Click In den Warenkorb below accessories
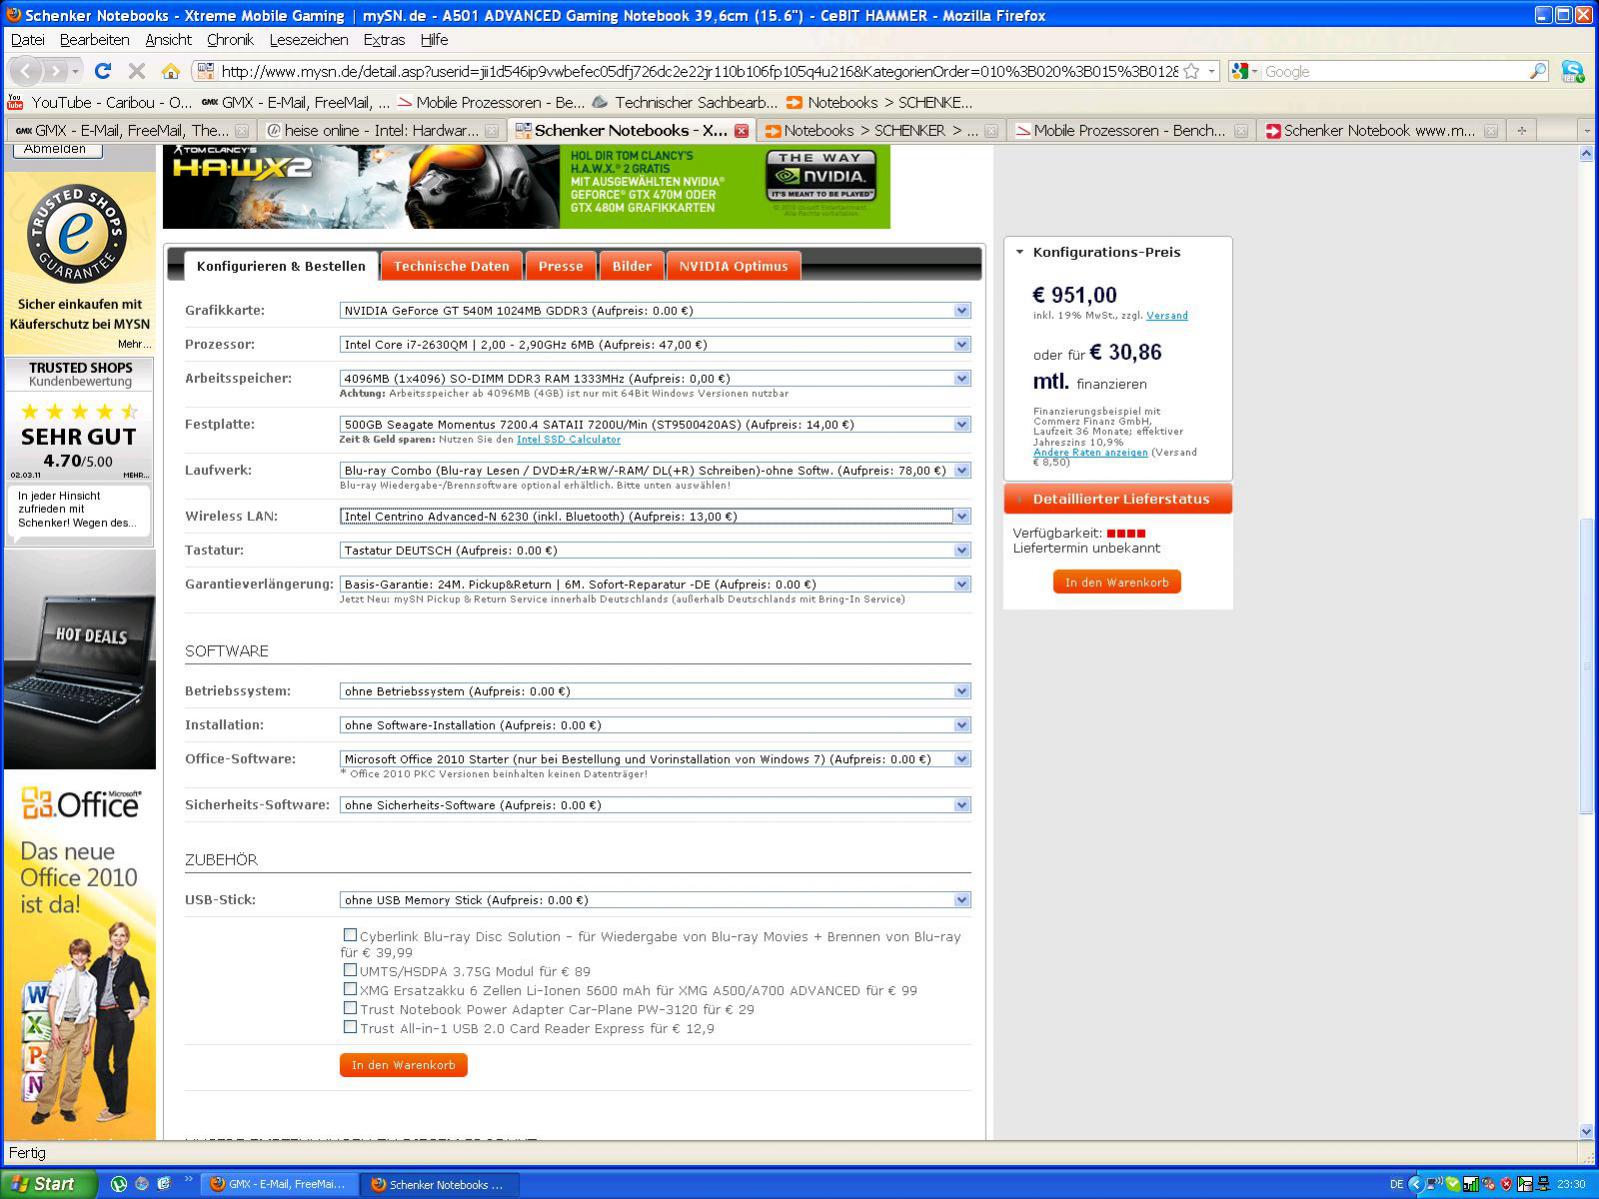This screenshot has width=1599, height=1199. coord(403,1065)
